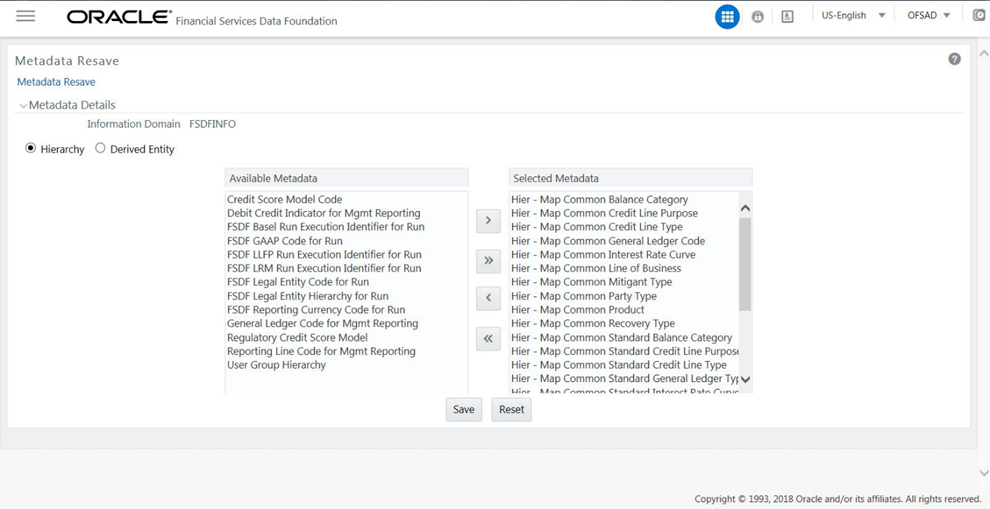Screen dimensions: 990x509
Task: Open the help question mark icon
Action: point(954,59)
